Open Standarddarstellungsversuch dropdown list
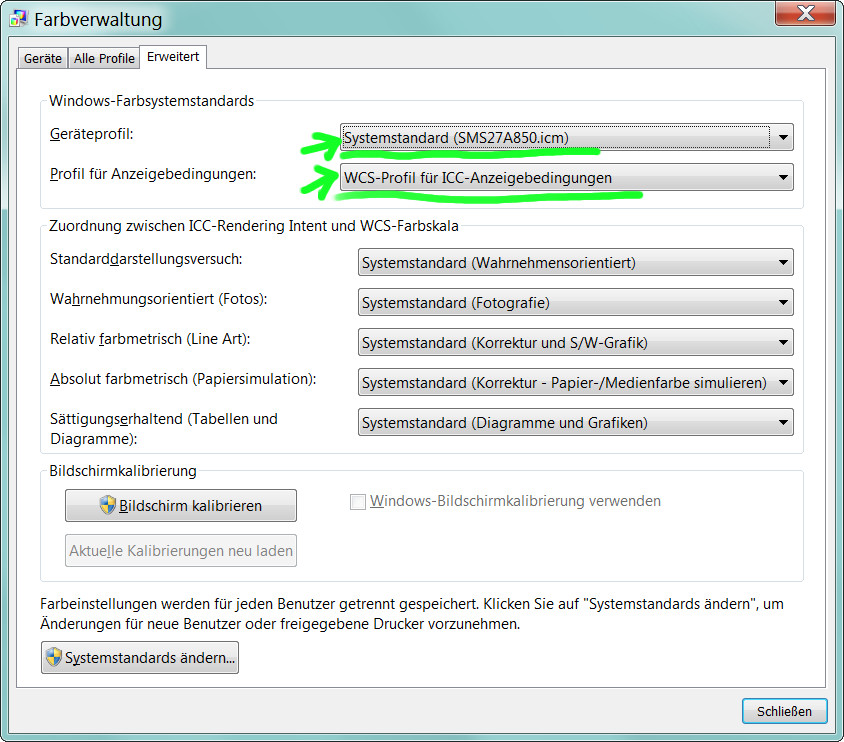 click(575, 263)
